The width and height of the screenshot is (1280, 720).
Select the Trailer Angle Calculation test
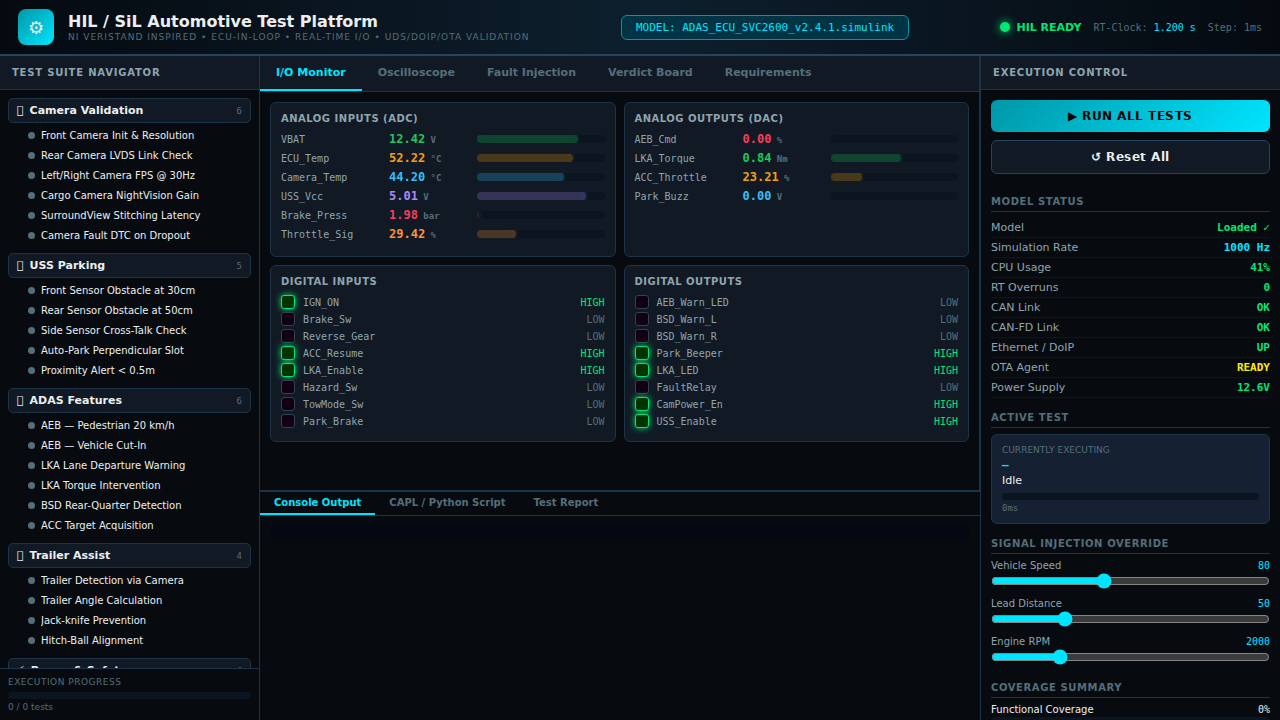coord(101,600)
